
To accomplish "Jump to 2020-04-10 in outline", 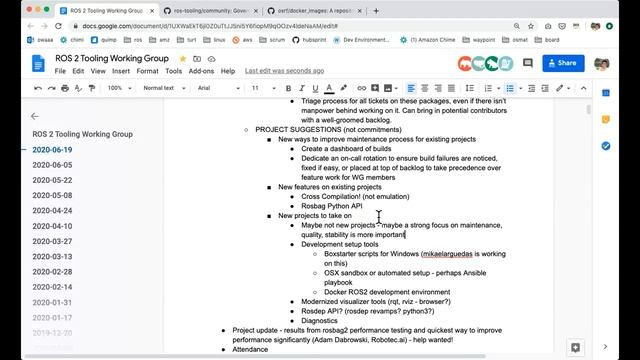I will pyautogui.click(x=52, y=226).
